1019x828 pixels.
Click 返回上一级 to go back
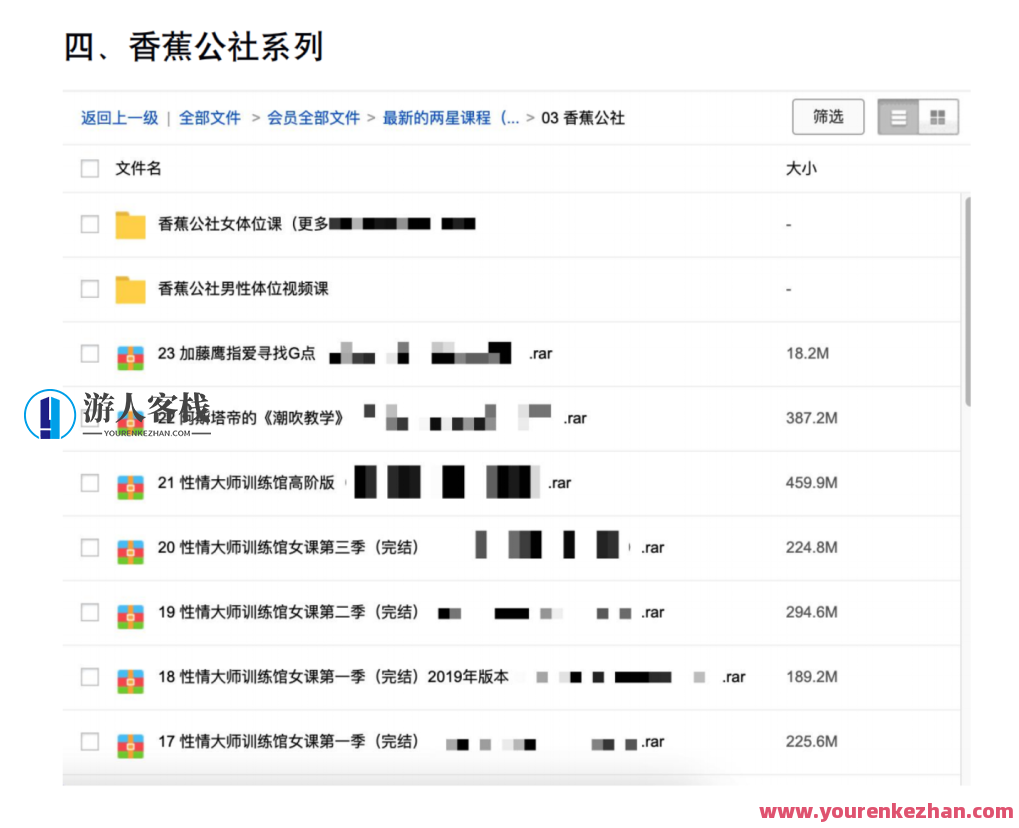118,117
